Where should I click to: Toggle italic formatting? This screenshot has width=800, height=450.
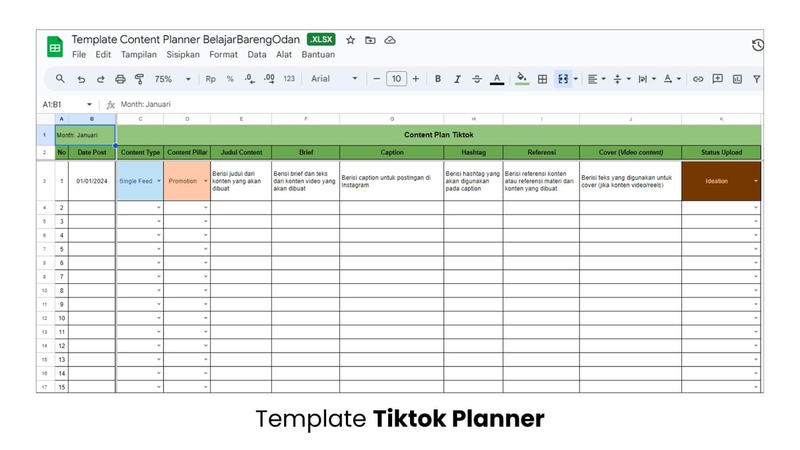click(457, 79)
